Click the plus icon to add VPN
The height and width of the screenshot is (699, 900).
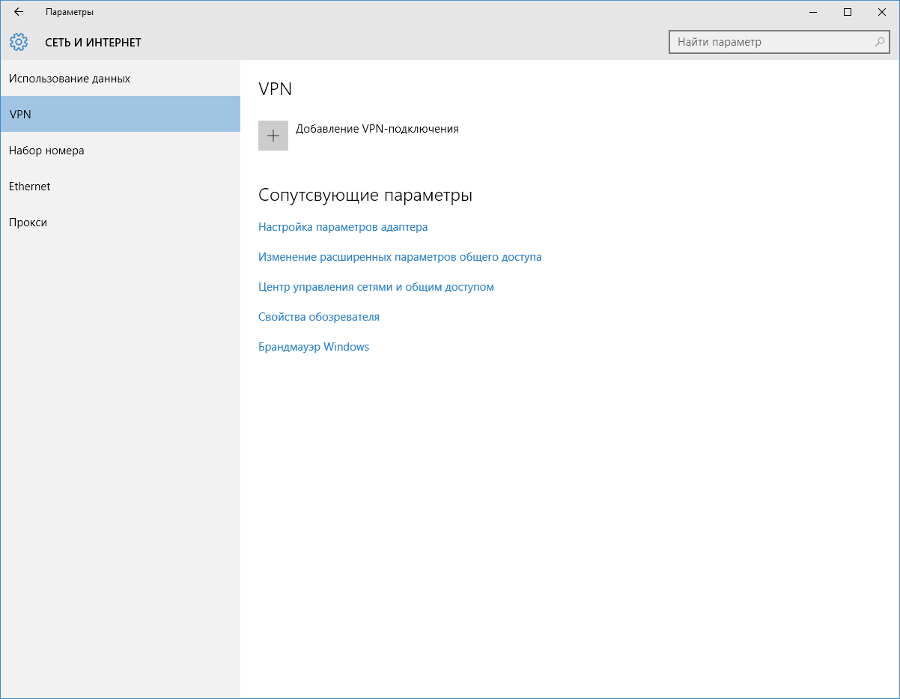[x=273, y=136]
